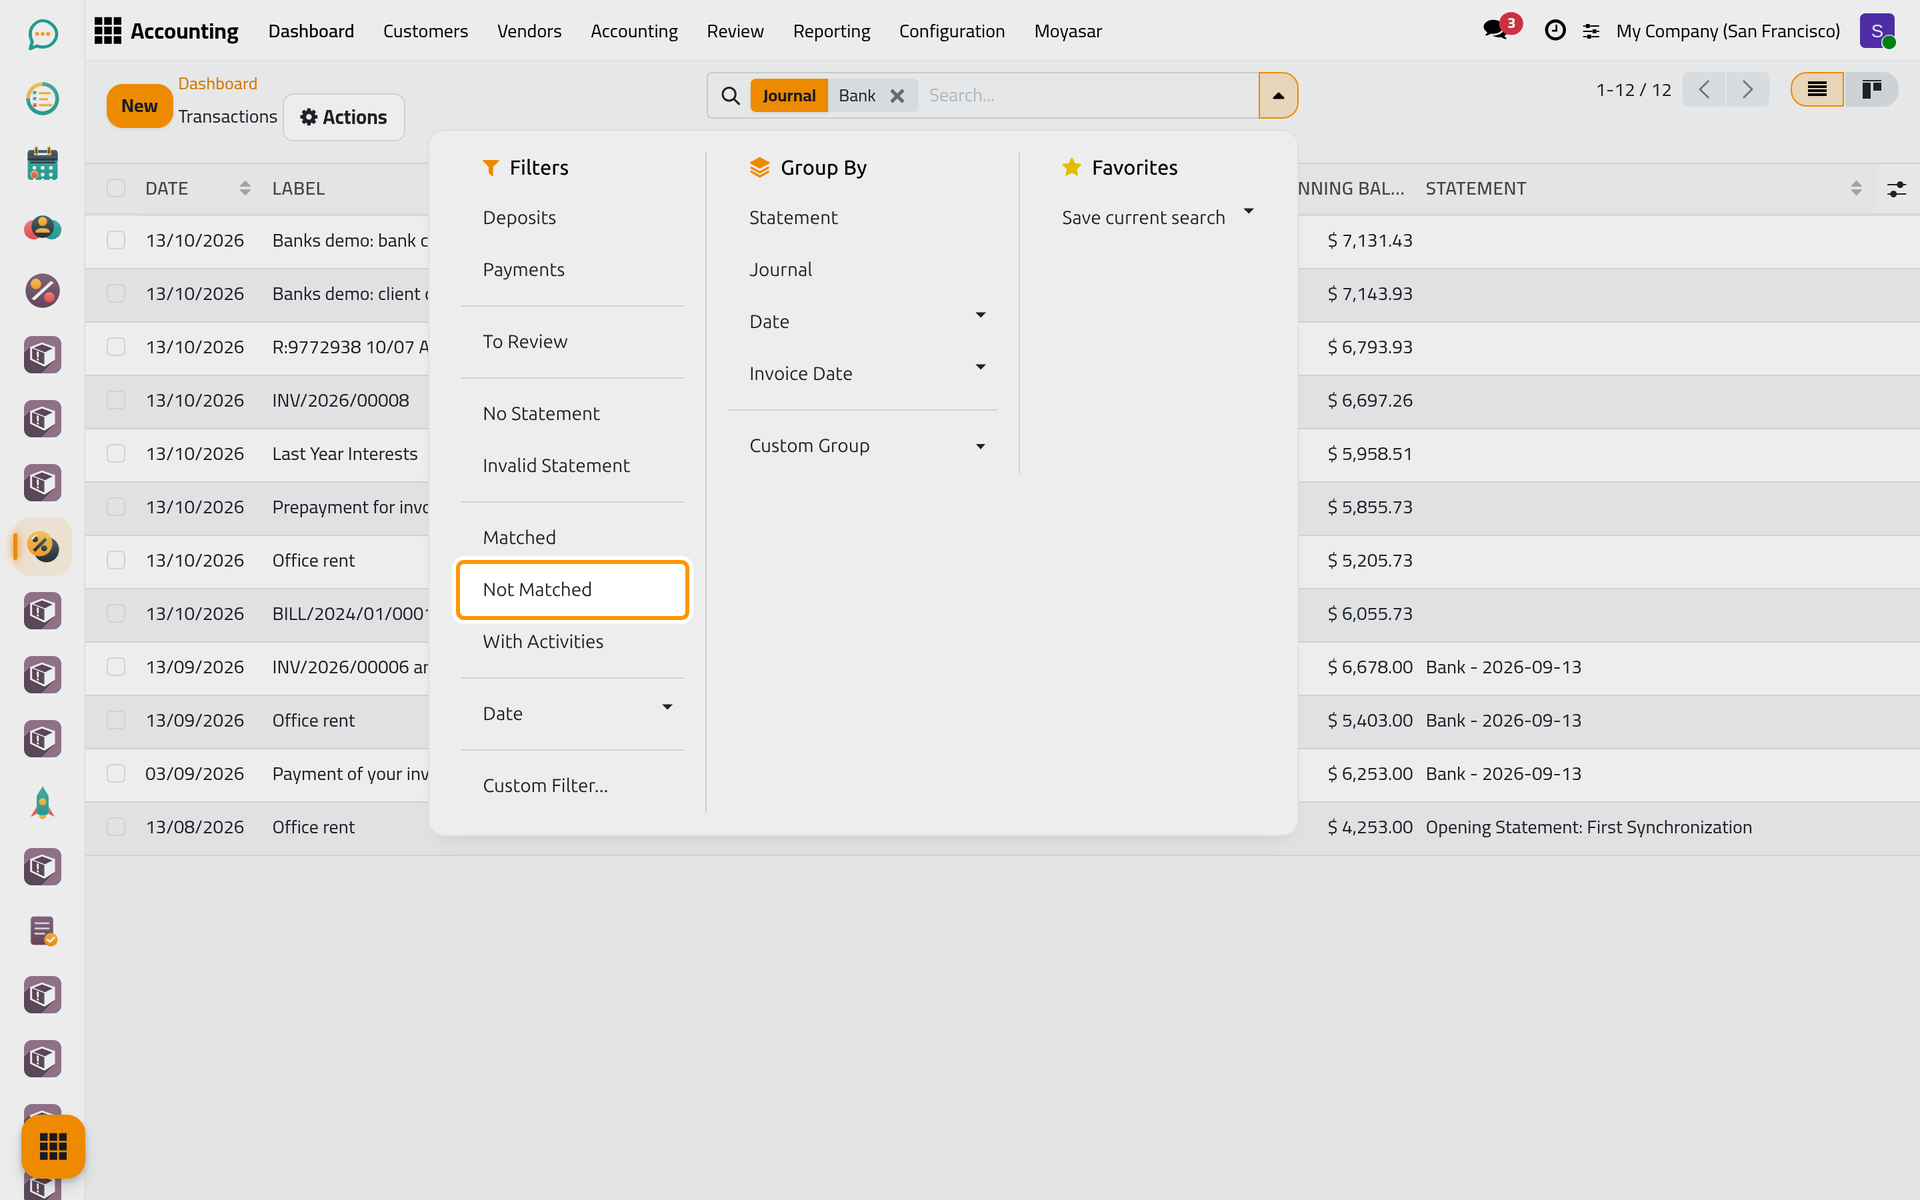The height and width of the screenshot is (1200, 1920).
Task: Switch to kanban view
Action: tap(1871, 90)
